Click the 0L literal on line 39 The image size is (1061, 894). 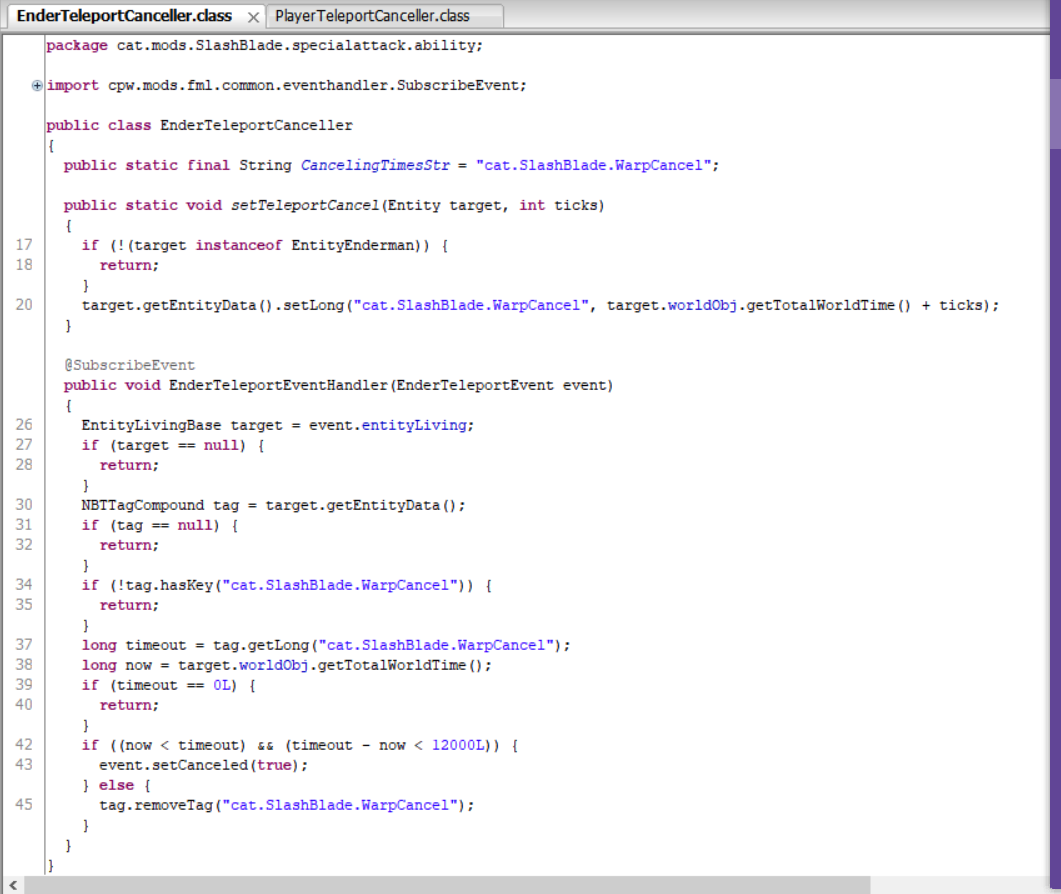pyautogui.click(x=221, y=685)
